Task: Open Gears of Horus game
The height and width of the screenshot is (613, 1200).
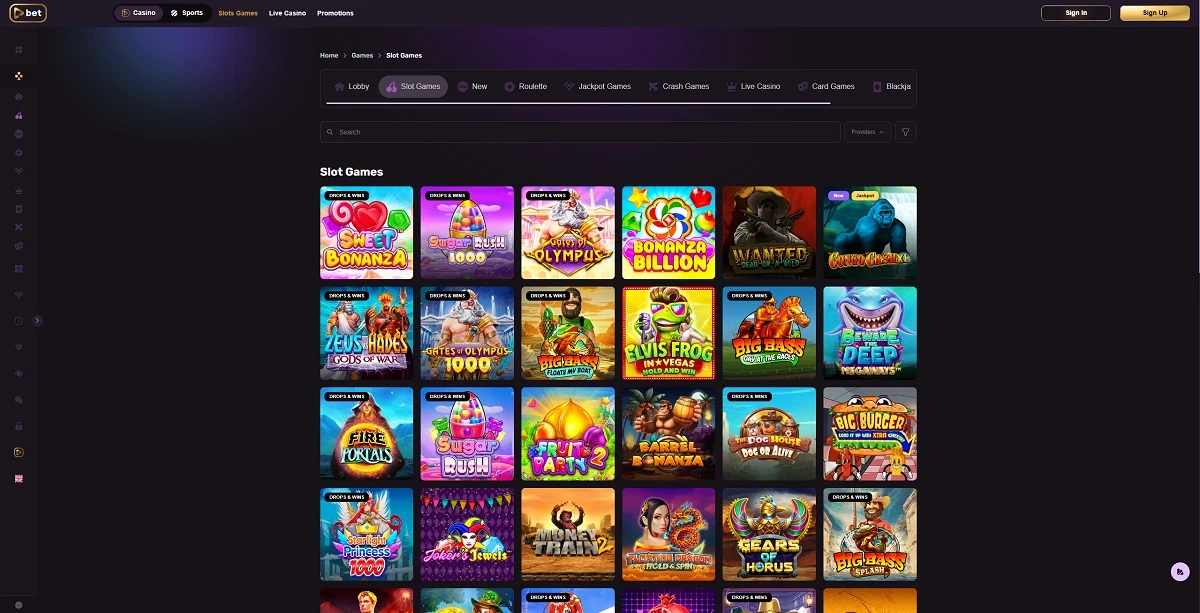Action: (769, 534)
